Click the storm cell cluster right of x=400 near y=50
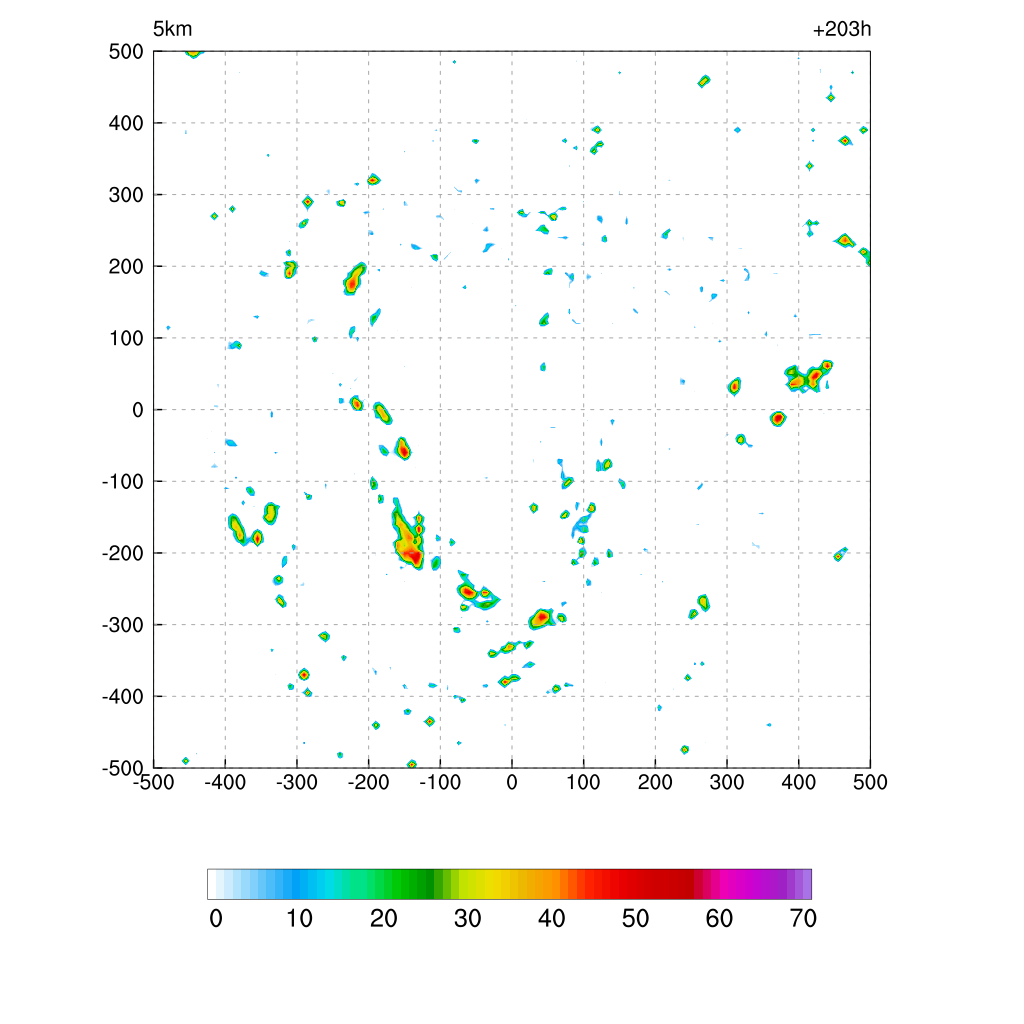 click(x=808, y=376)
